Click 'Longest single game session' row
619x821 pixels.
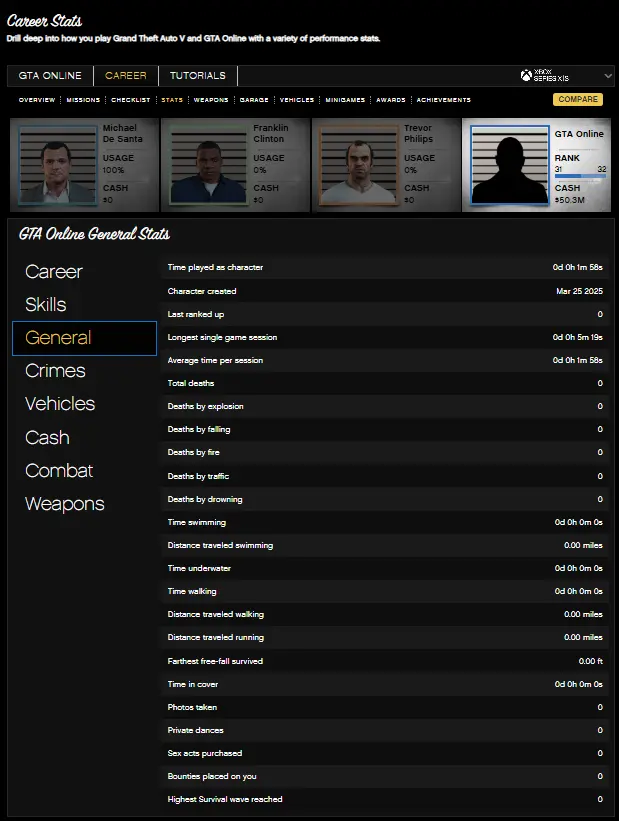click(x=385, y=337)
